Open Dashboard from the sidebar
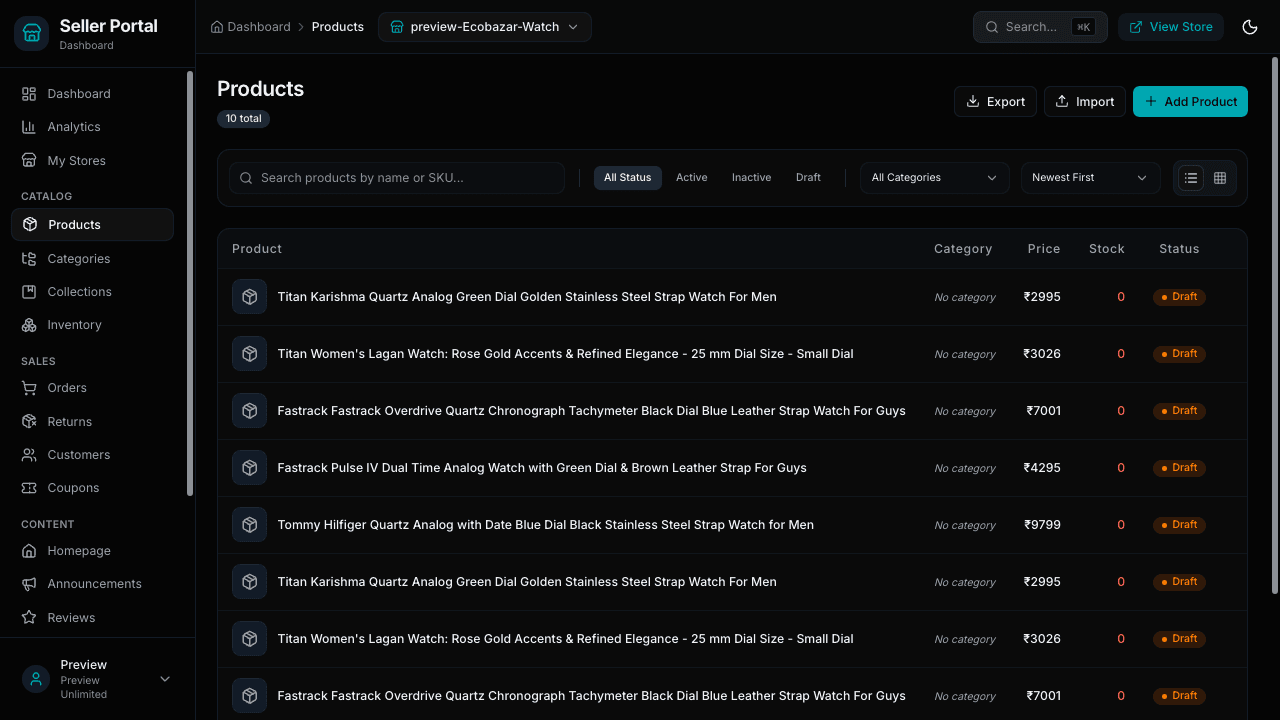1280x720 pixels. pyautogui.click(x=93, y=94)
